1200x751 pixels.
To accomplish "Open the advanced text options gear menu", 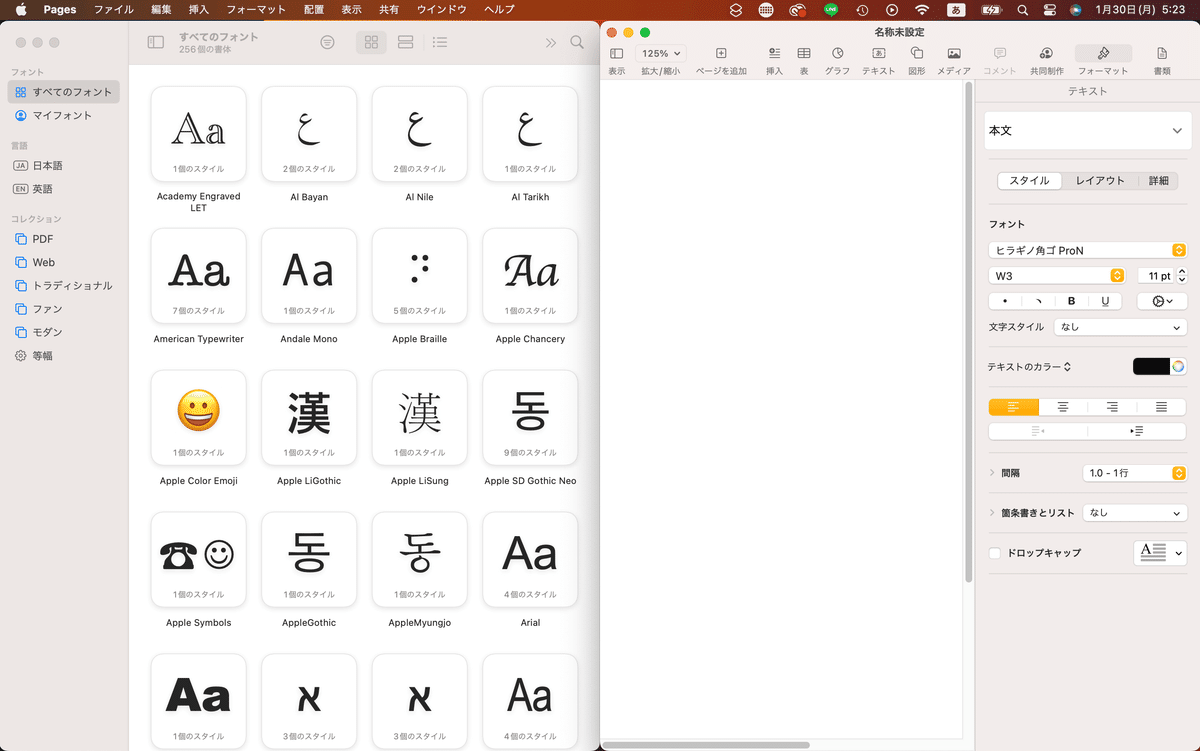I will coord(1162,301).
